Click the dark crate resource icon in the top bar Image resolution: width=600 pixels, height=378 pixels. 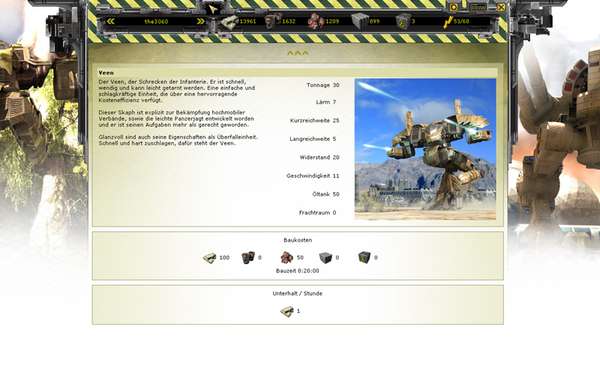click(403, 22)
